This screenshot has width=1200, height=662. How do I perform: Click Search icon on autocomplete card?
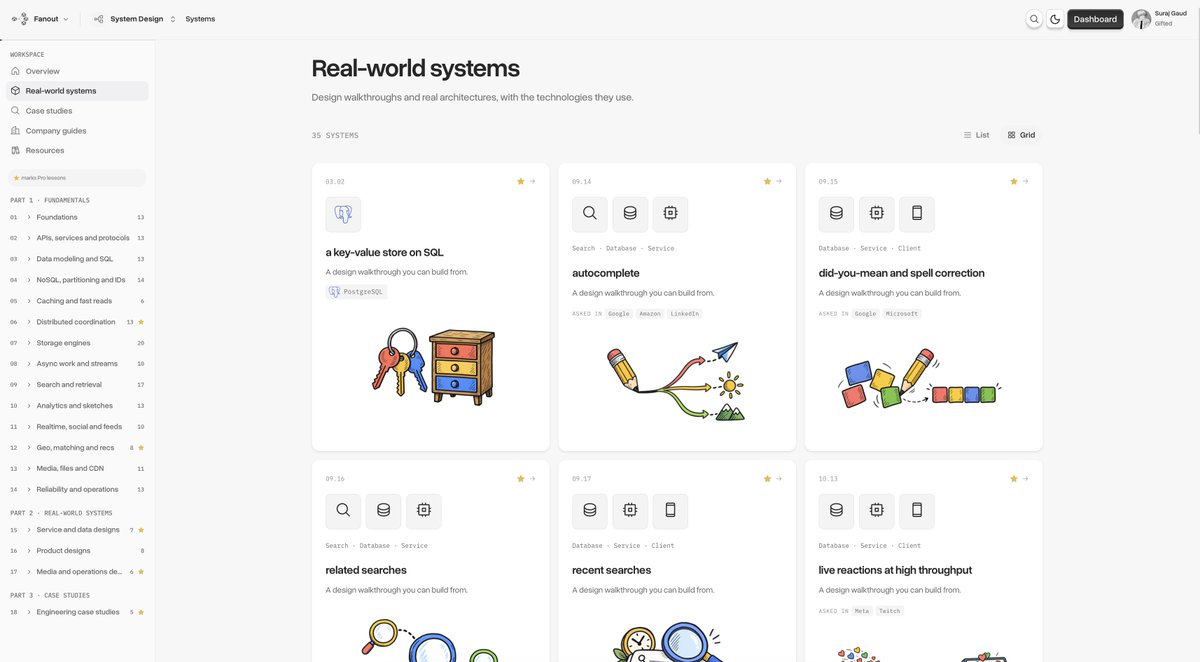point(590,214)
